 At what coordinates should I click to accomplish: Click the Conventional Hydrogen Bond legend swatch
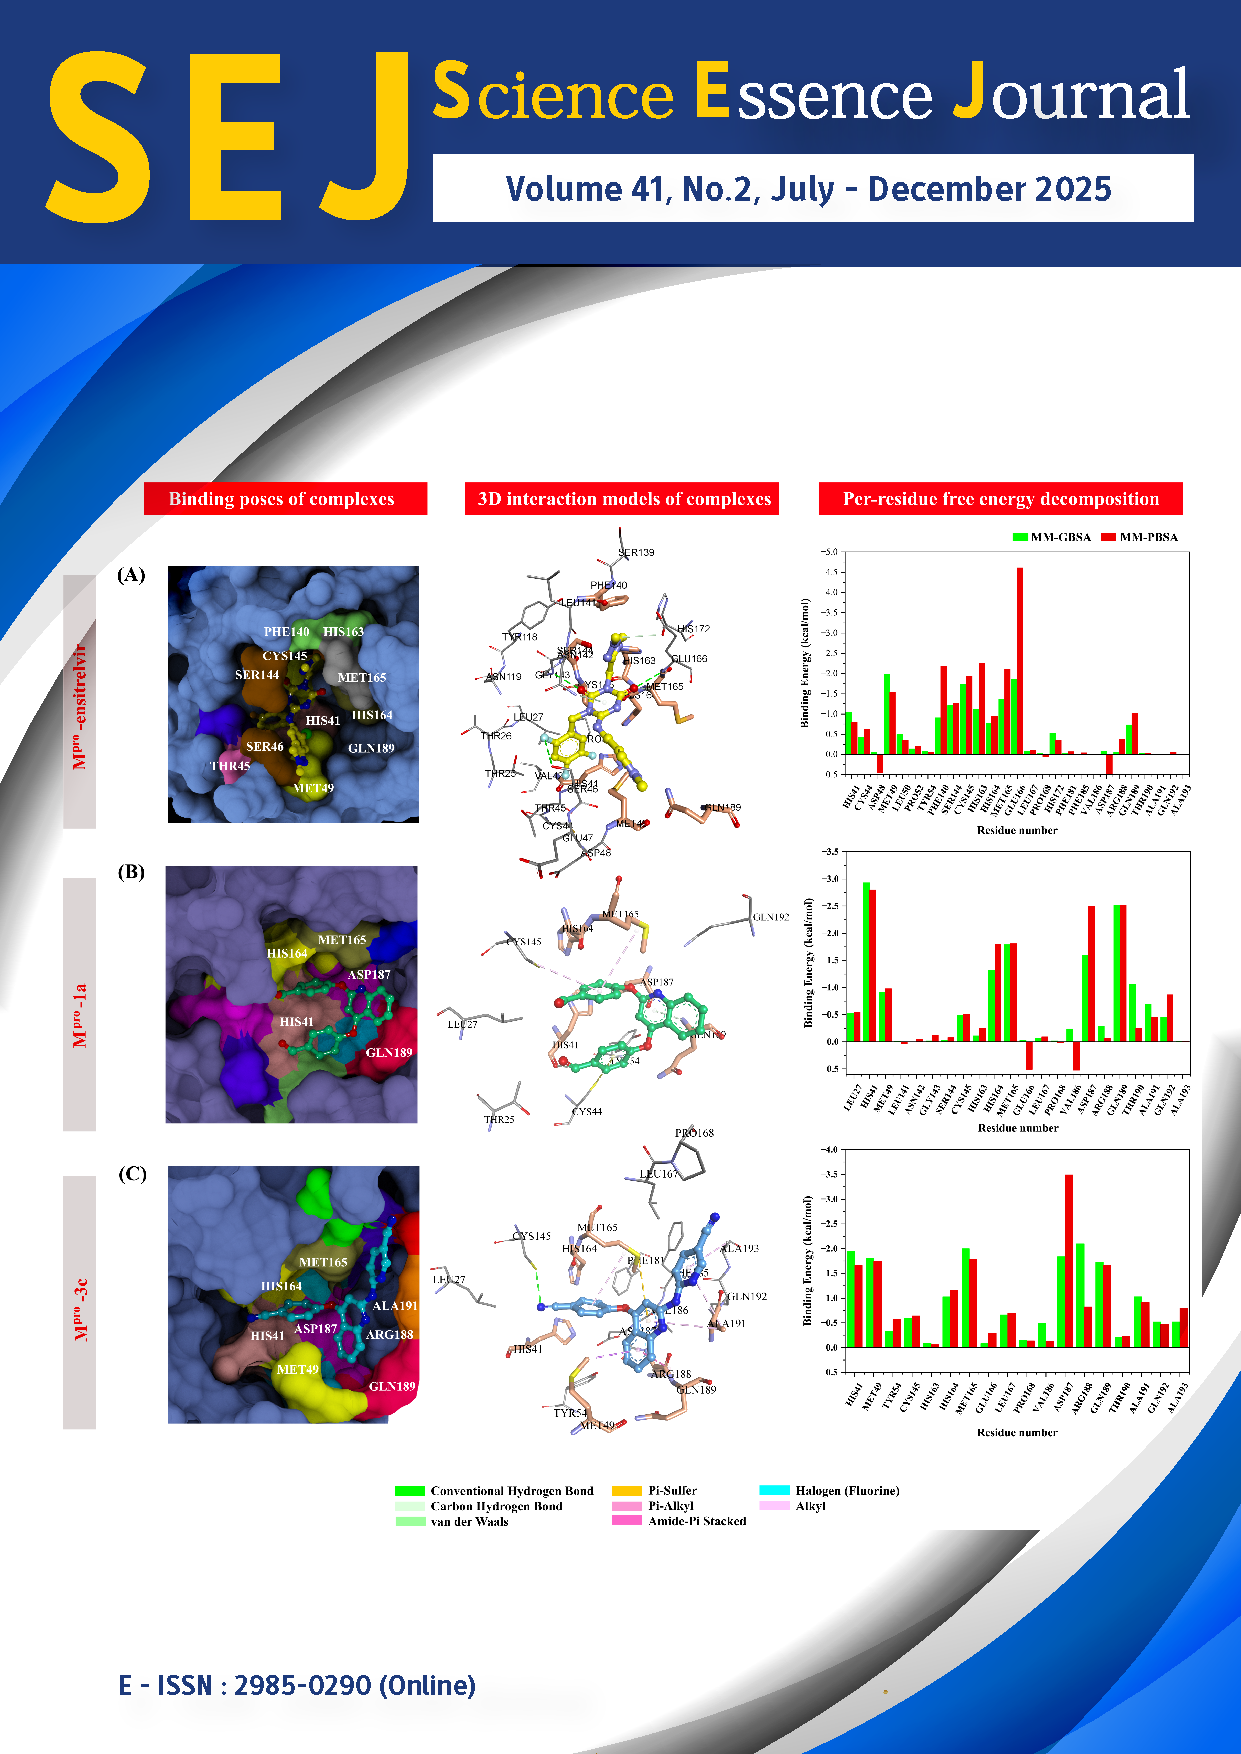[410, 1491]
